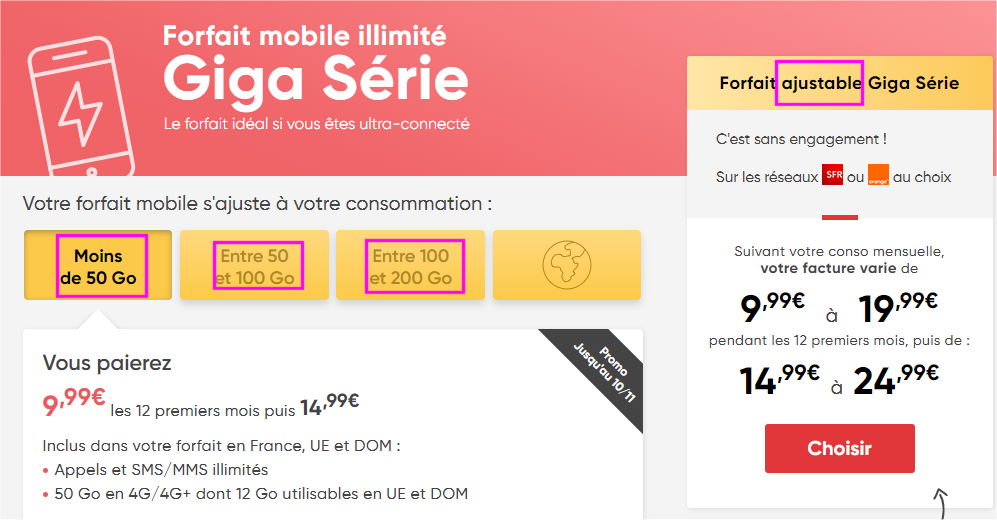Click the 24,99€ price in the sidebar
The image size is (997, 520).
(896, 380)
